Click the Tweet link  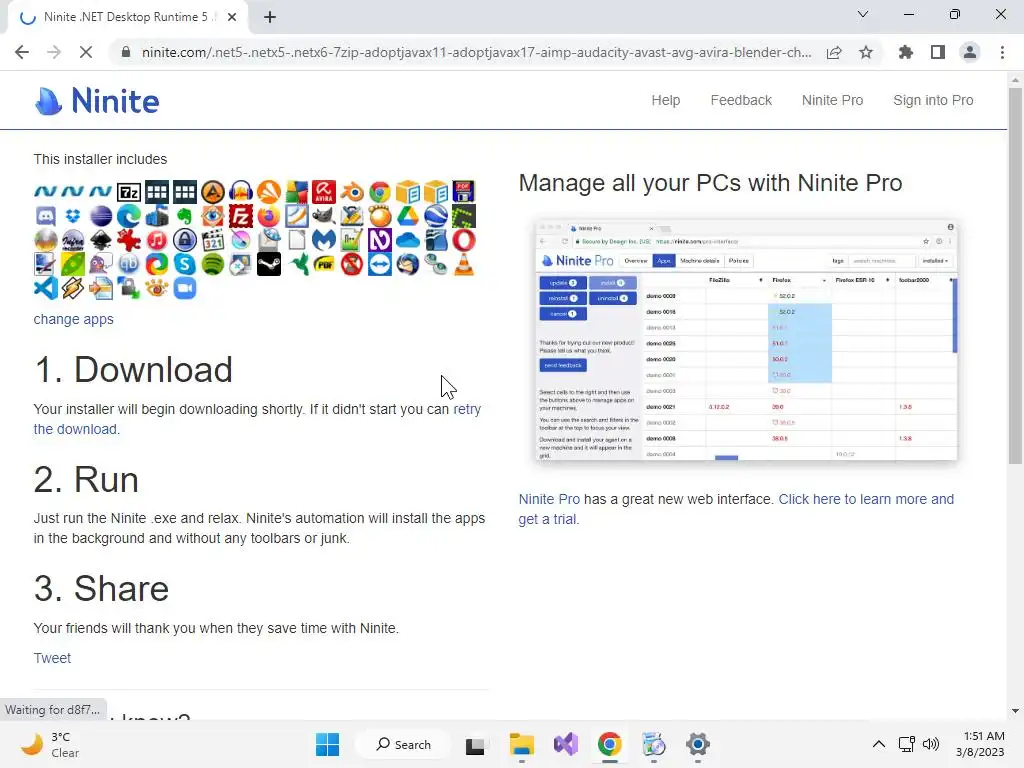[52, 658]
